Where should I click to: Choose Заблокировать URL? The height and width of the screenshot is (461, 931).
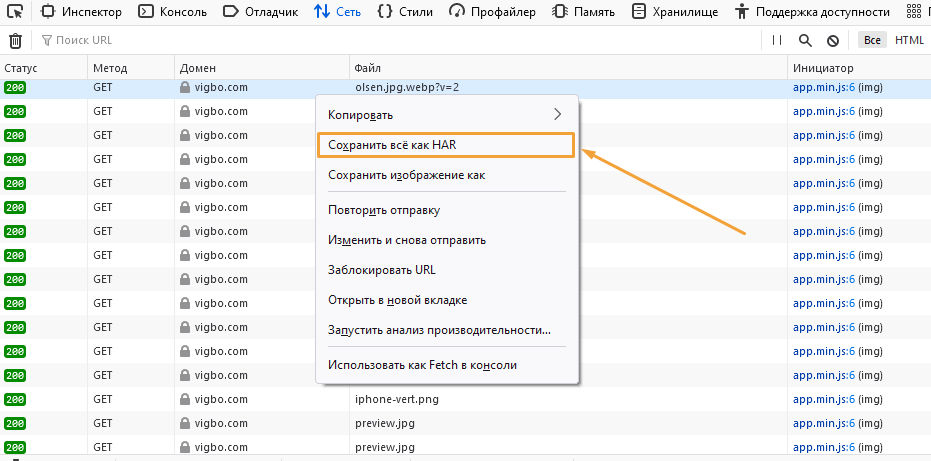click(x=447, y=270)
